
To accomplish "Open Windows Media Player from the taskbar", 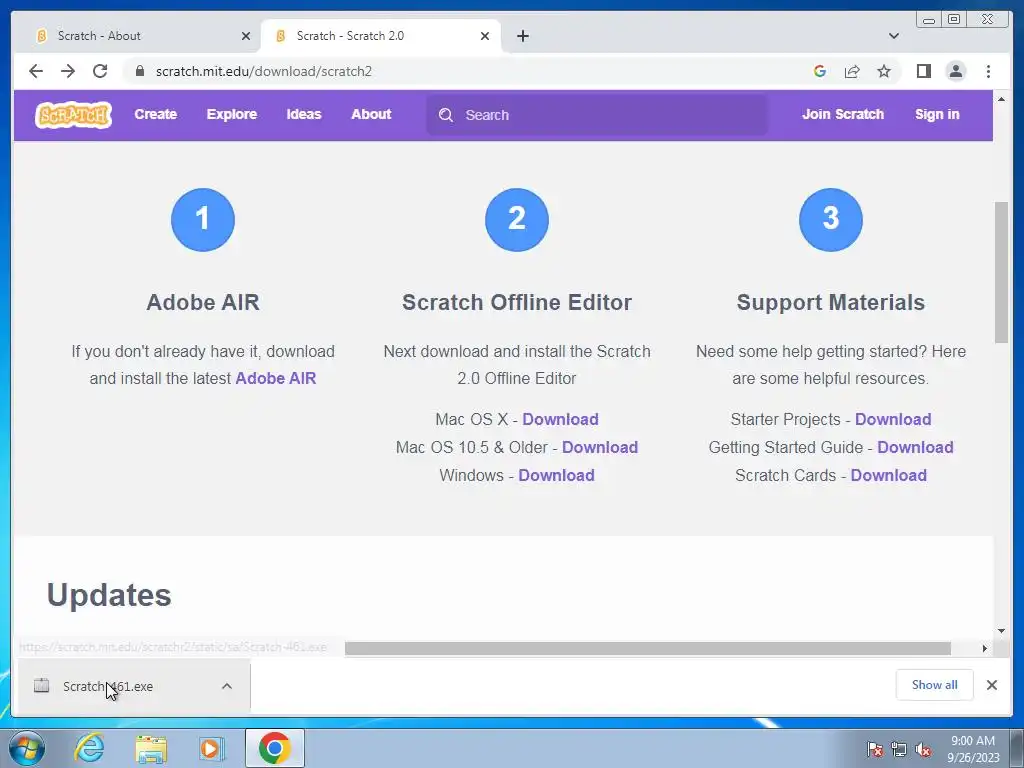I will [x=210, y=748].
